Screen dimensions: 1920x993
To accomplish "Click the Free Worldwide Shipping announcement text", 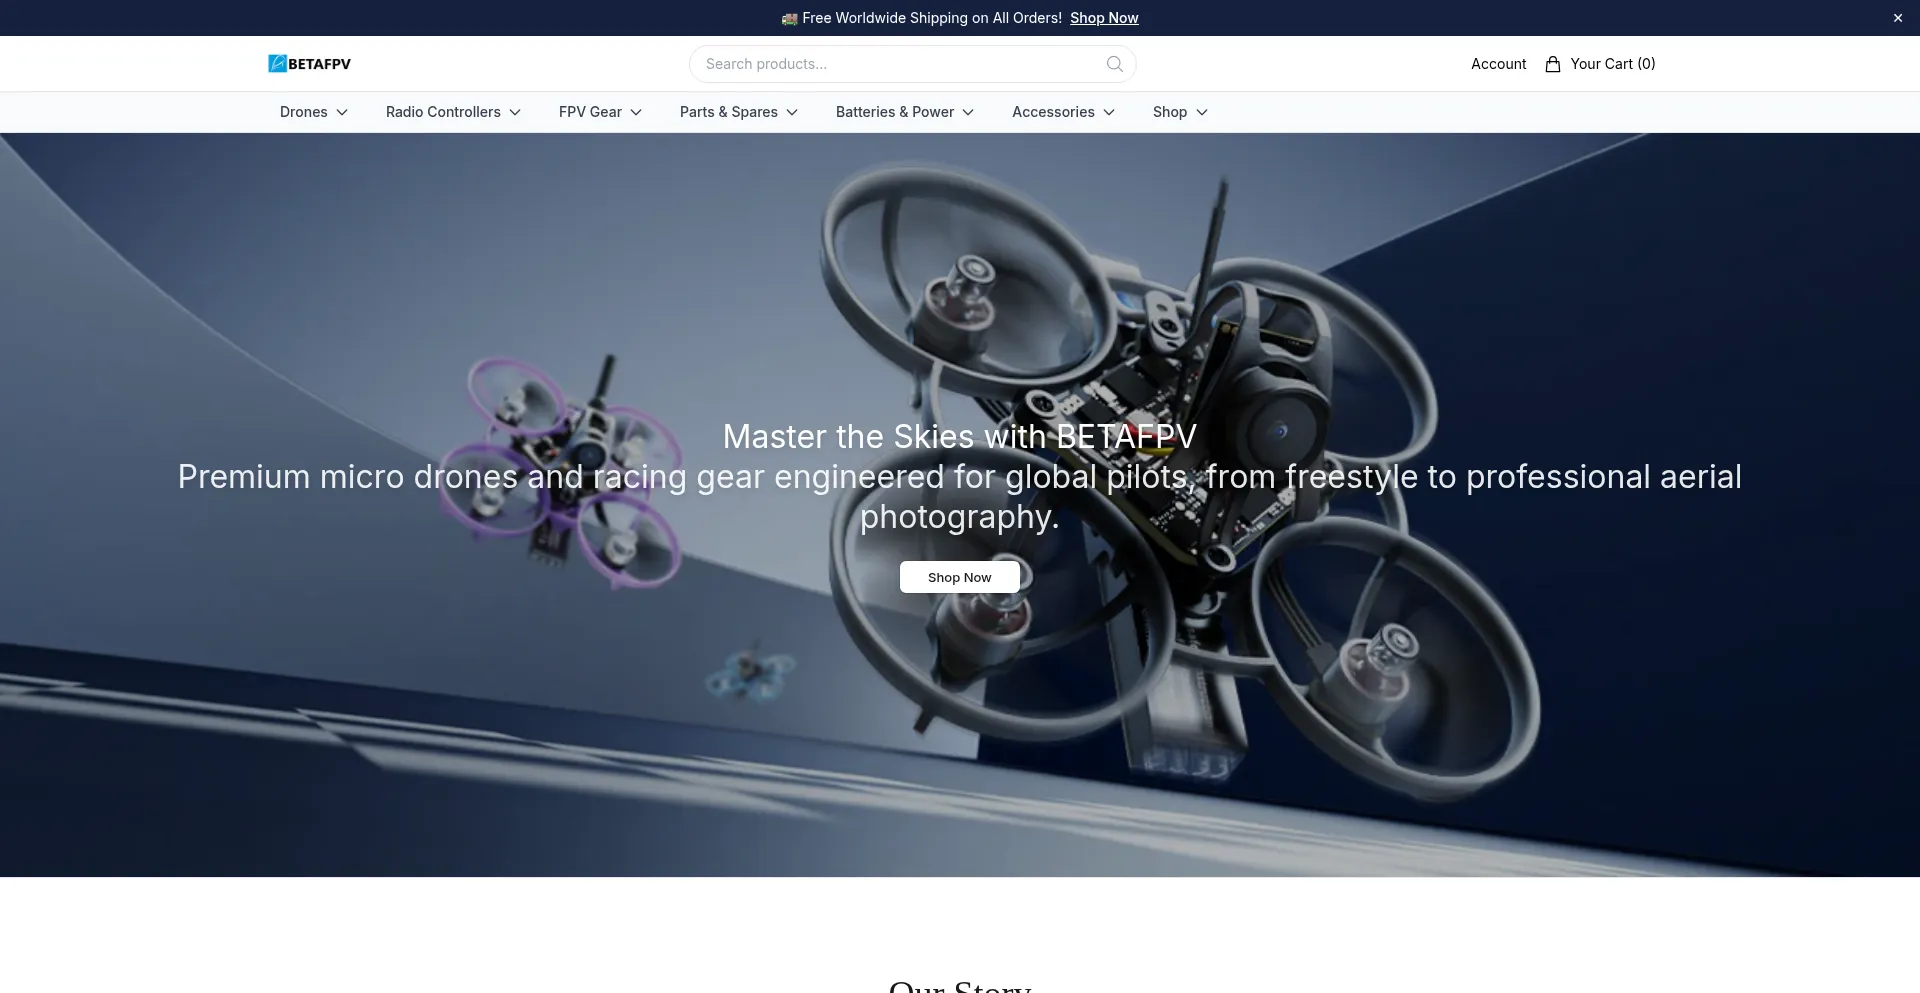I will coord(922,18).
